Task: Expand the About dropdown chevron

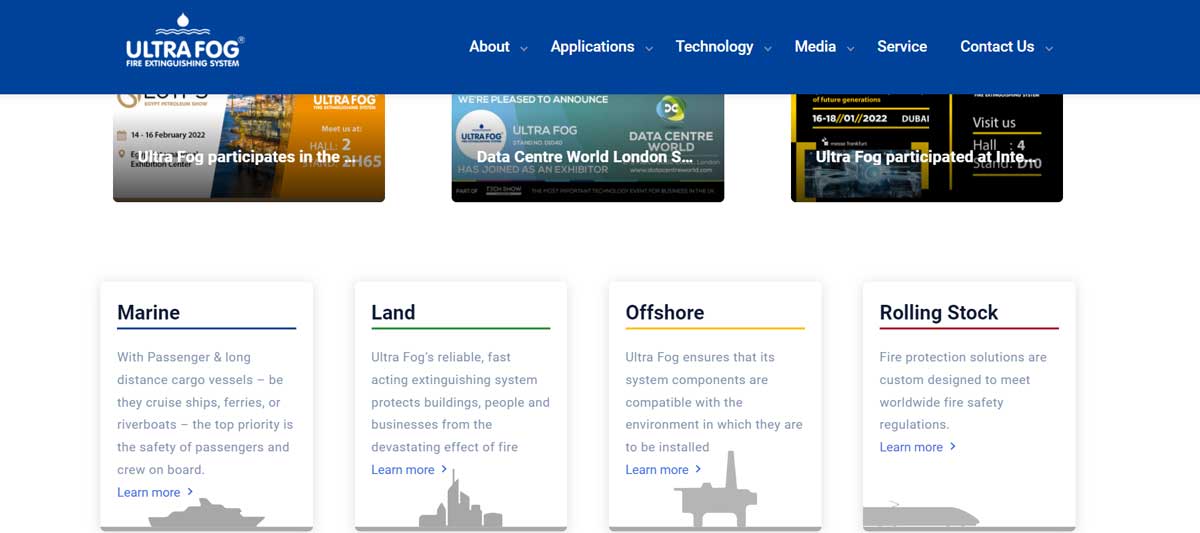Action: click(x=524, y=48)
